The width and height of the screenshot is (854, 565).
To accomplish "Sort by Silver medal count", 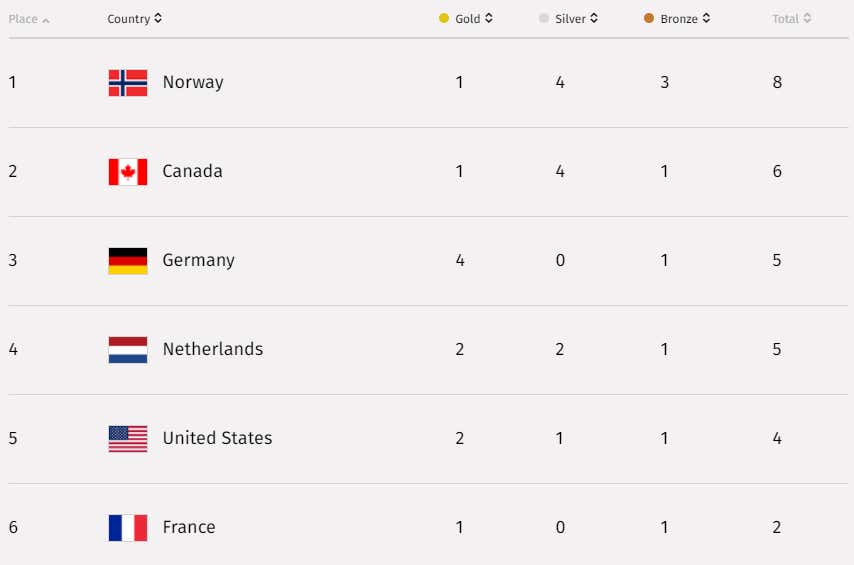I will click(x=576, y=19).
